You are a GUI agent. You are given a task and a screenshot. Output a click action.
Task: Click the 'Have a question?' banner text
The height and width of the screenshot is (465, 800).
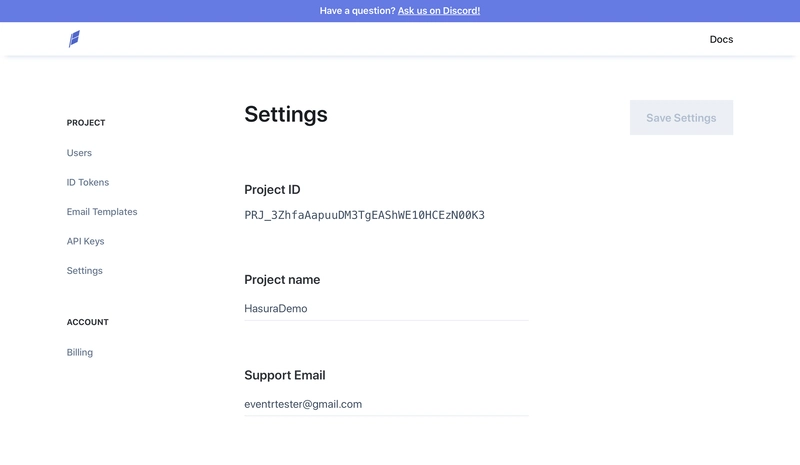click(x=357, y=11)
